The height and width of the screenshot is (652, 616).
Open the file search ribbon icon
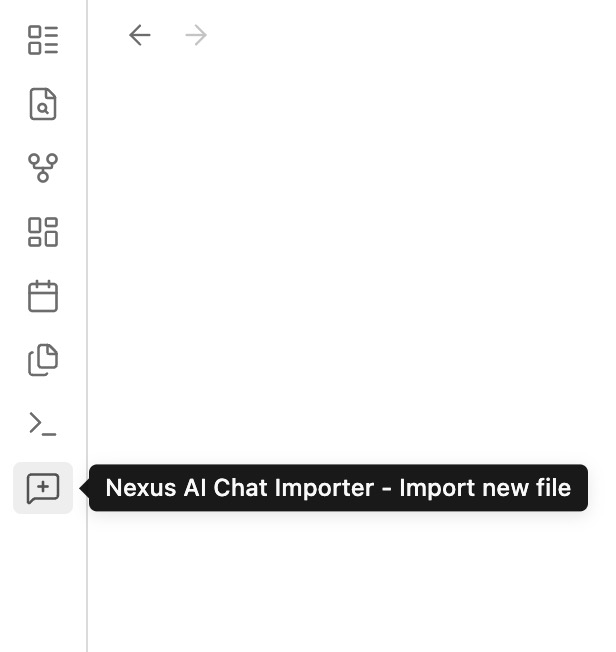pyautogui.click(x=43, y=104)
